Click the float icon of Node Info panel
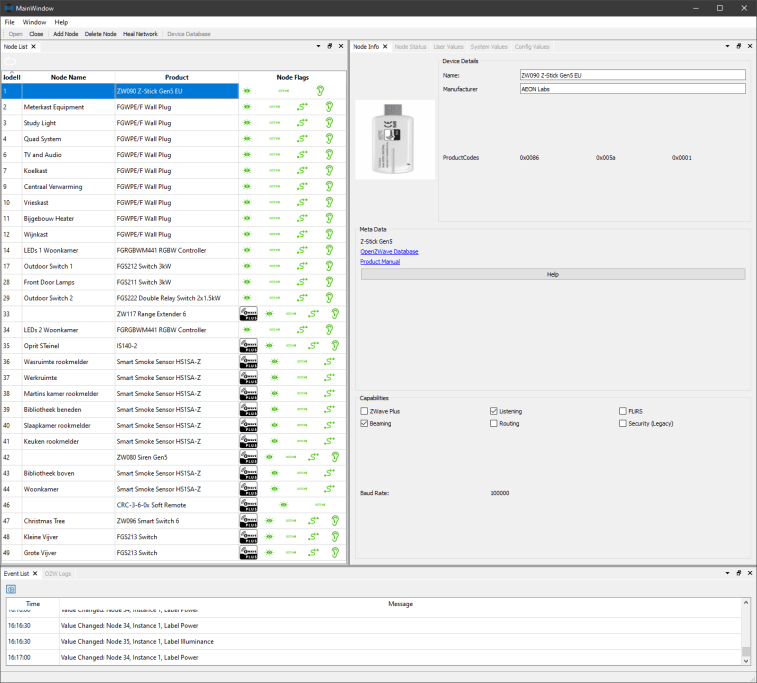The height and width of the screenshot is (683, 757). tap(739, 46)
